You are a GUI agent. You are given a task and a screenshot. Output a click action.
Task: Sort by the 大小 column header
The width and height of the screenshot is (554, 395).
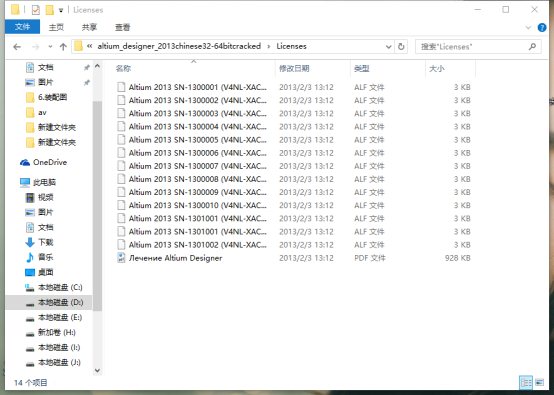437,69
